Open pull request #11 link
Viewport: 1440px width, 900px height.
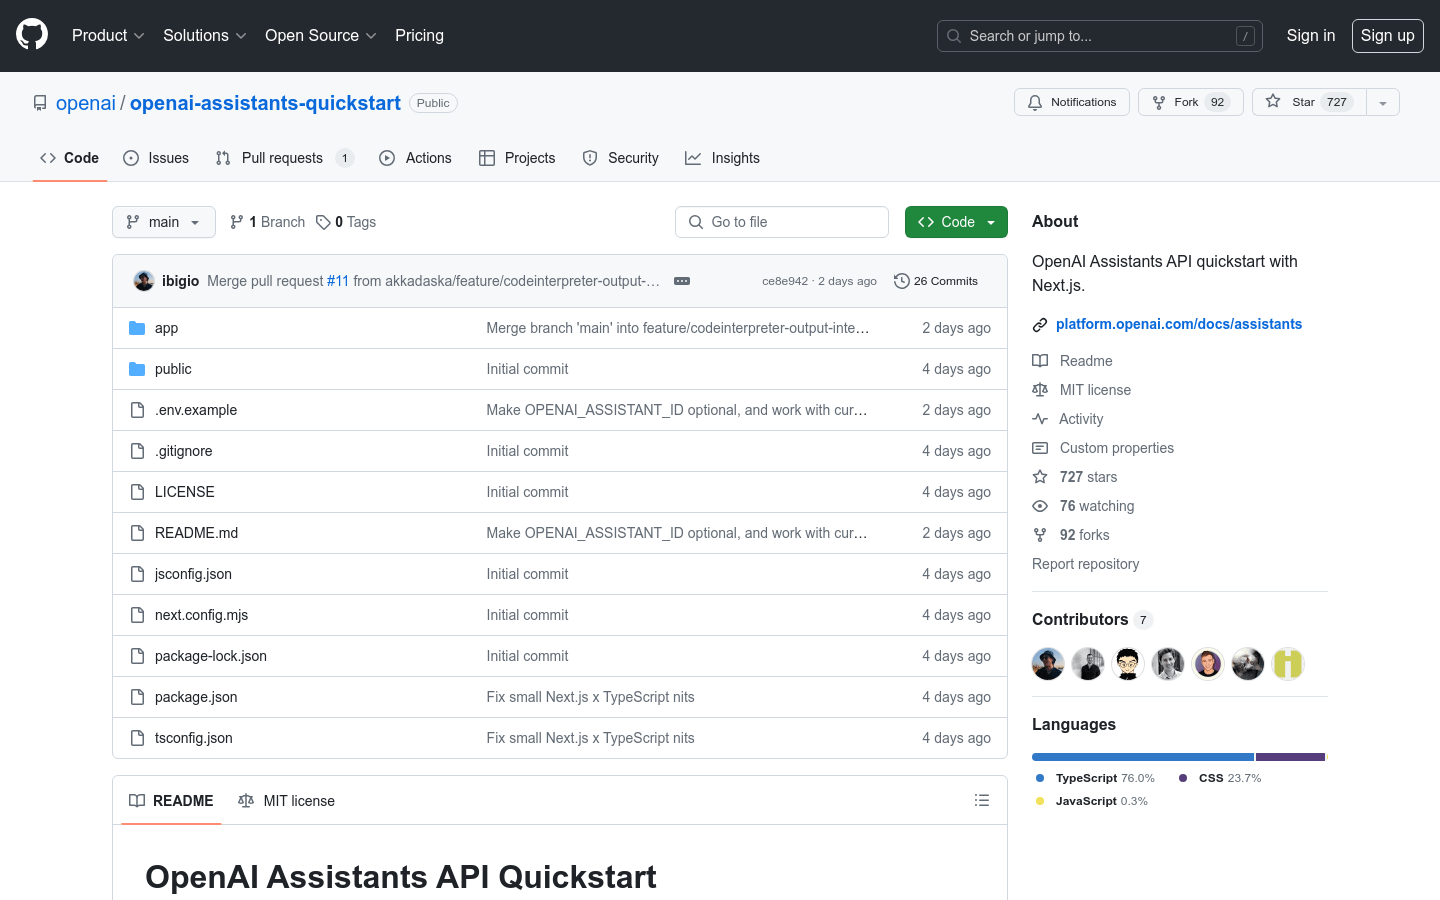pos(338,281)
